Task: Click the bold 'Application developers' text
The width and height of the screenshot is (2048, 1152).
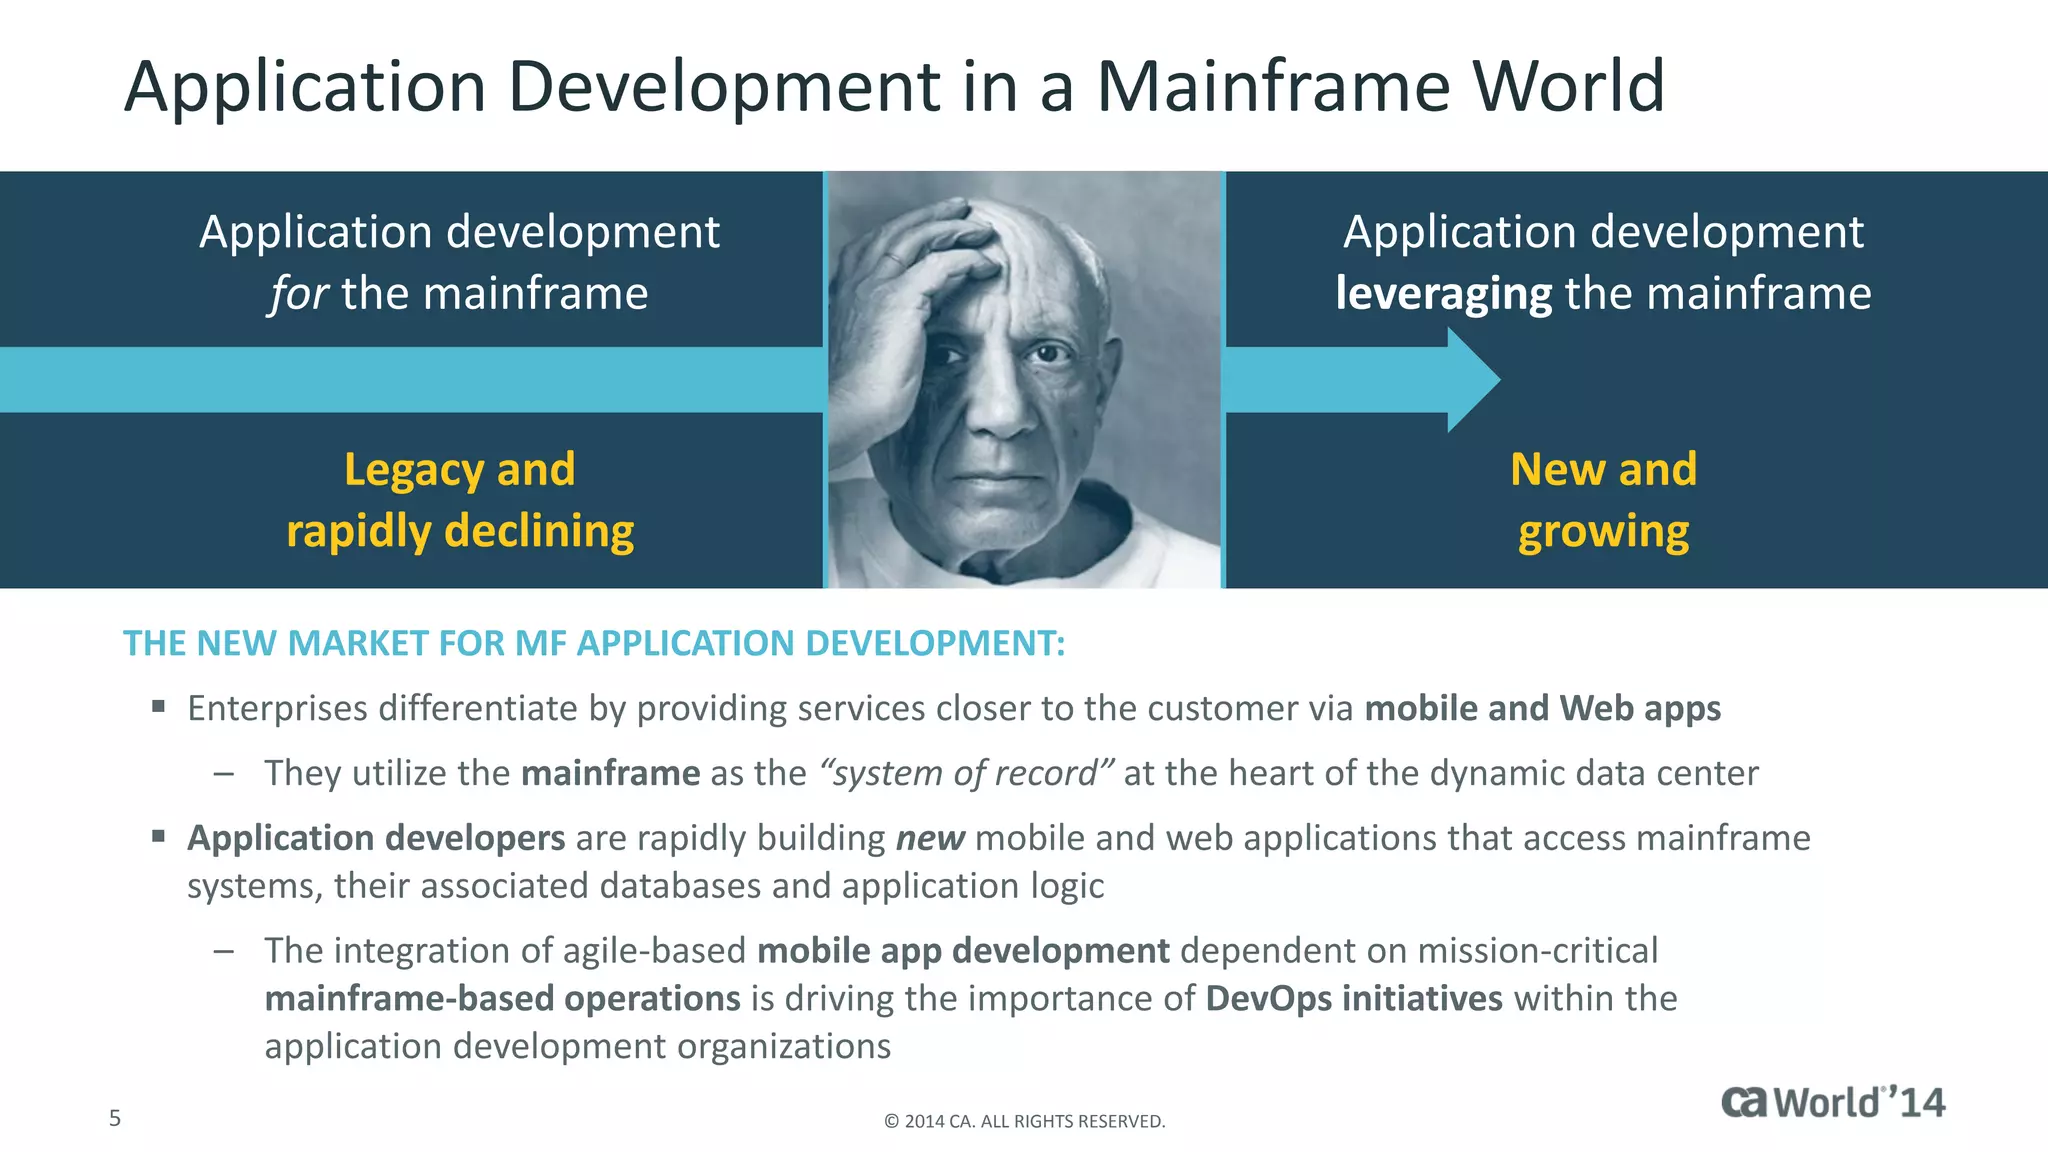Action: pos(376,838)
